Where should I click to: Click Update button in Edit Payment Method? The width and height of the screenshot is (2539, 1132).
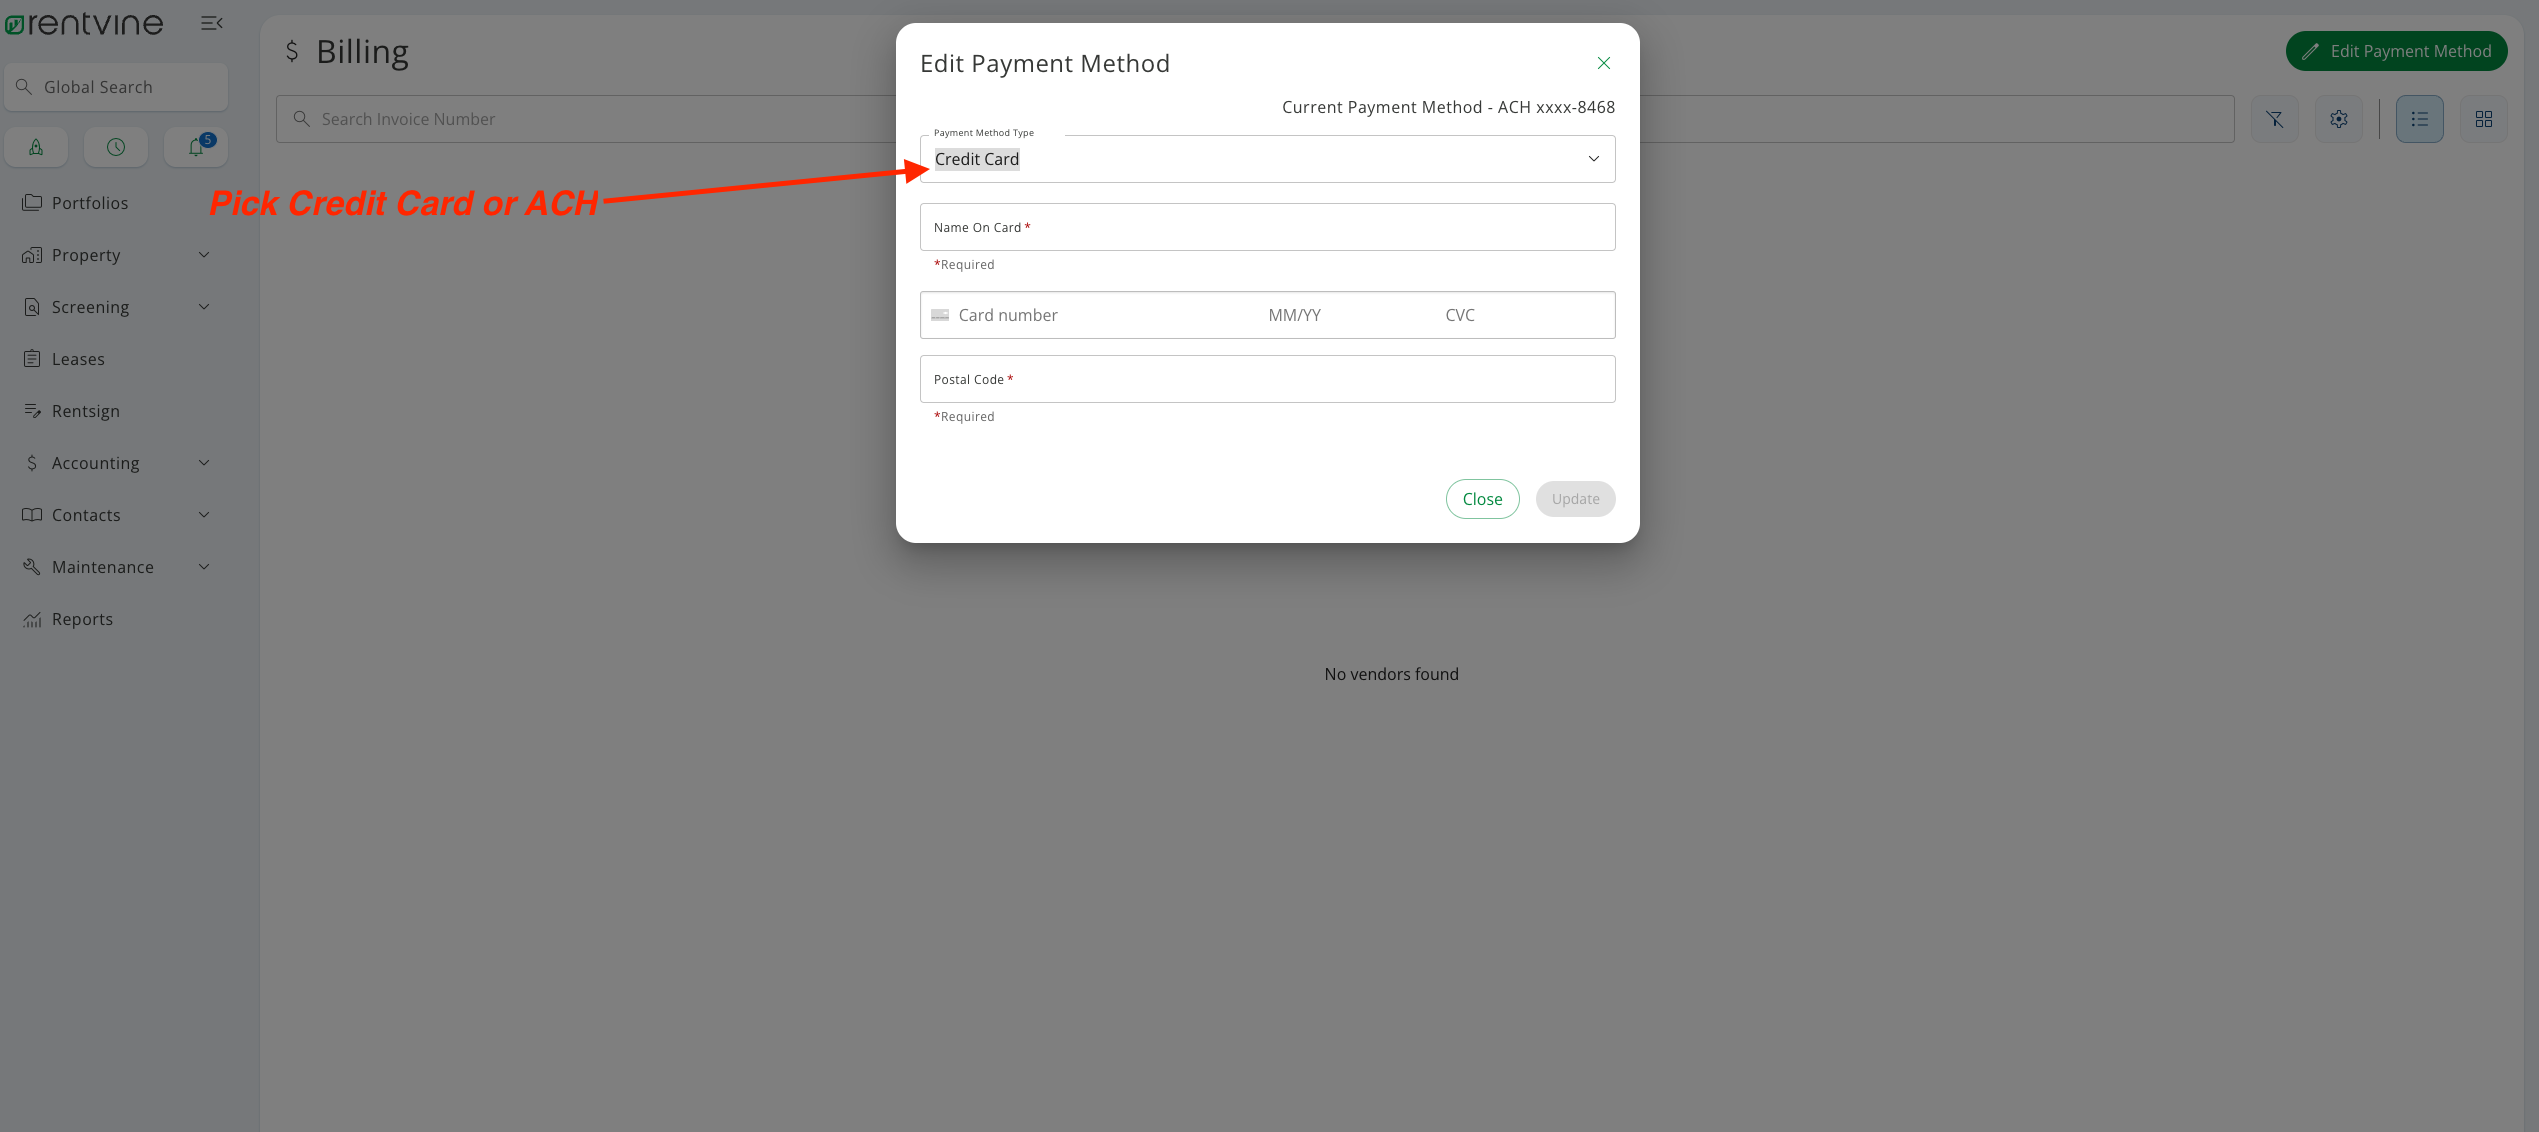[x=1574, y=499]
